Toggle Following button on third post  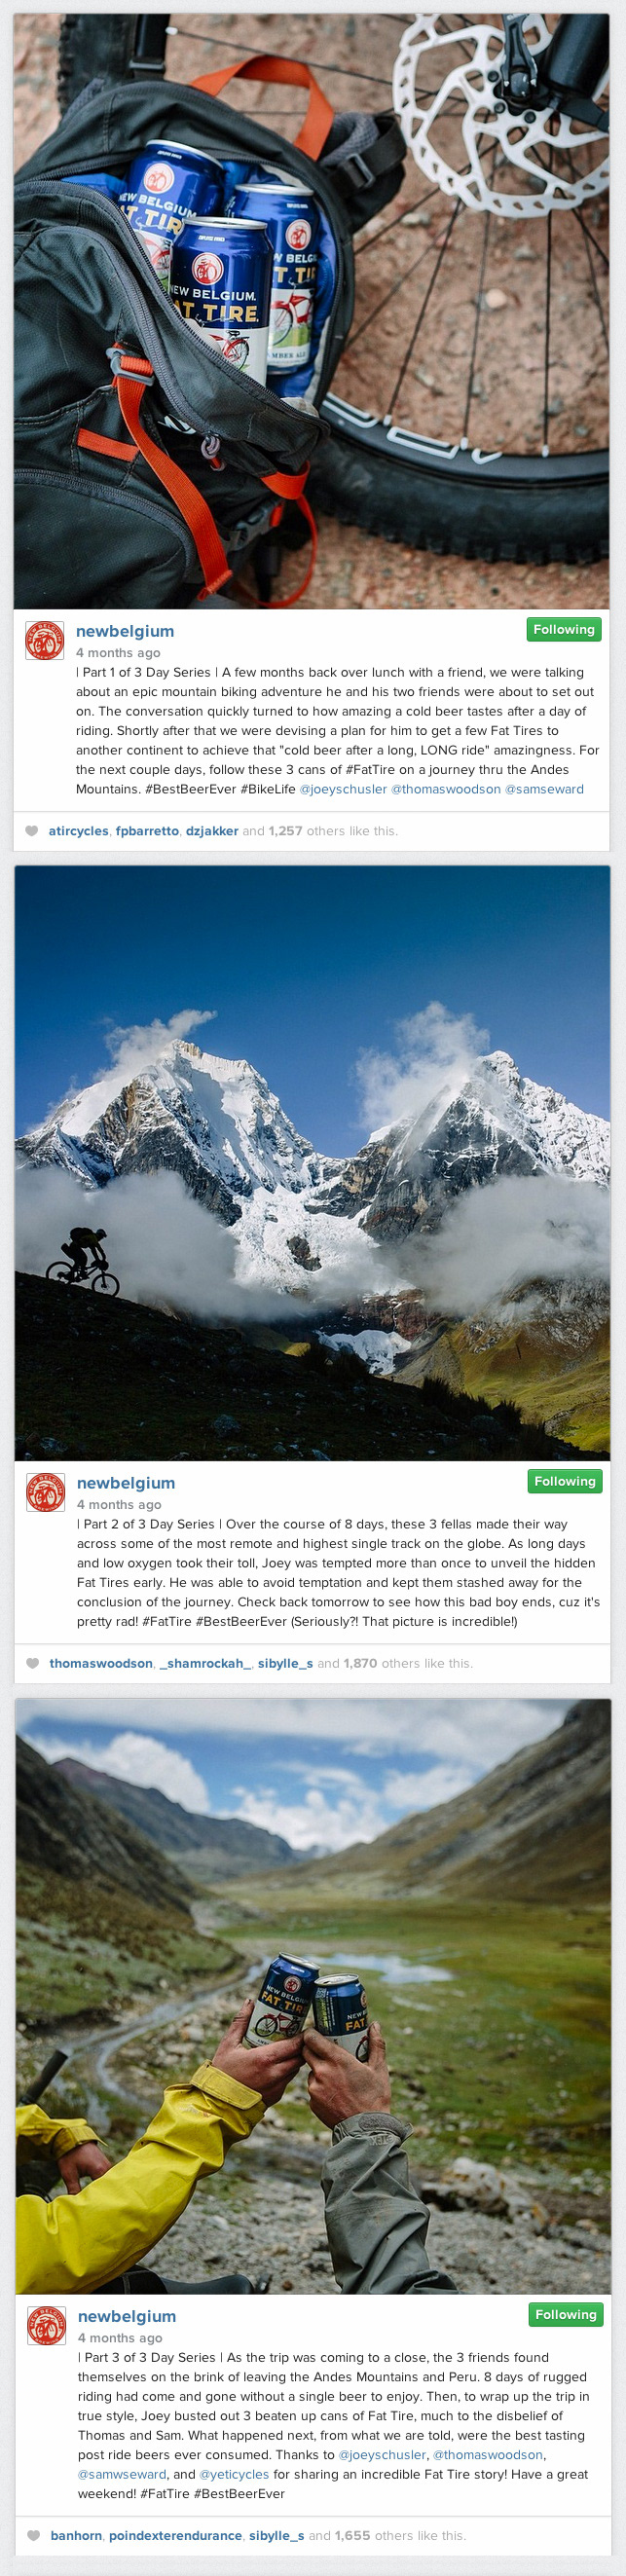[566, 2314]
